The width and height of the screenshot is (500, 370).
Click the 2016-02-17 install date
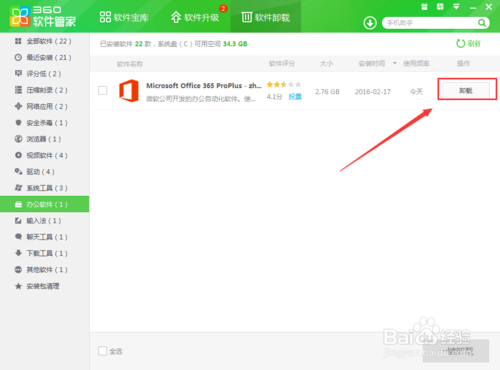click(373, 92)
